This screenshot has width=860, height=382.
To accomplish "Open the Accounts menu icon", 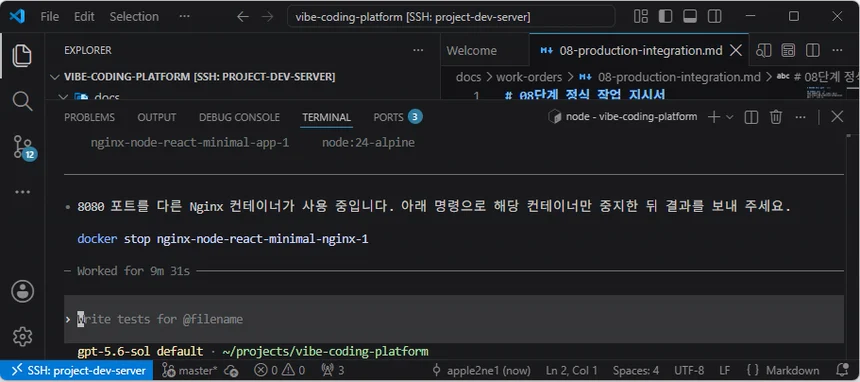I will [22, 291].
